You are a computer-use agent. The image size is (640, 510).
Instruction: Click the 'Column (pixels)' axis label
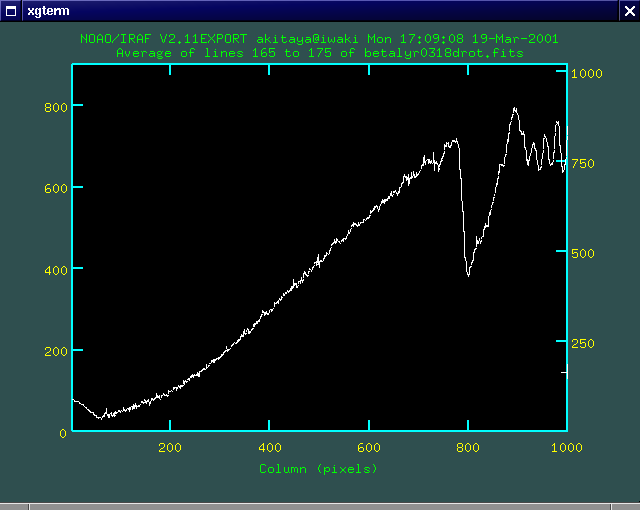[x=318, y=468]
